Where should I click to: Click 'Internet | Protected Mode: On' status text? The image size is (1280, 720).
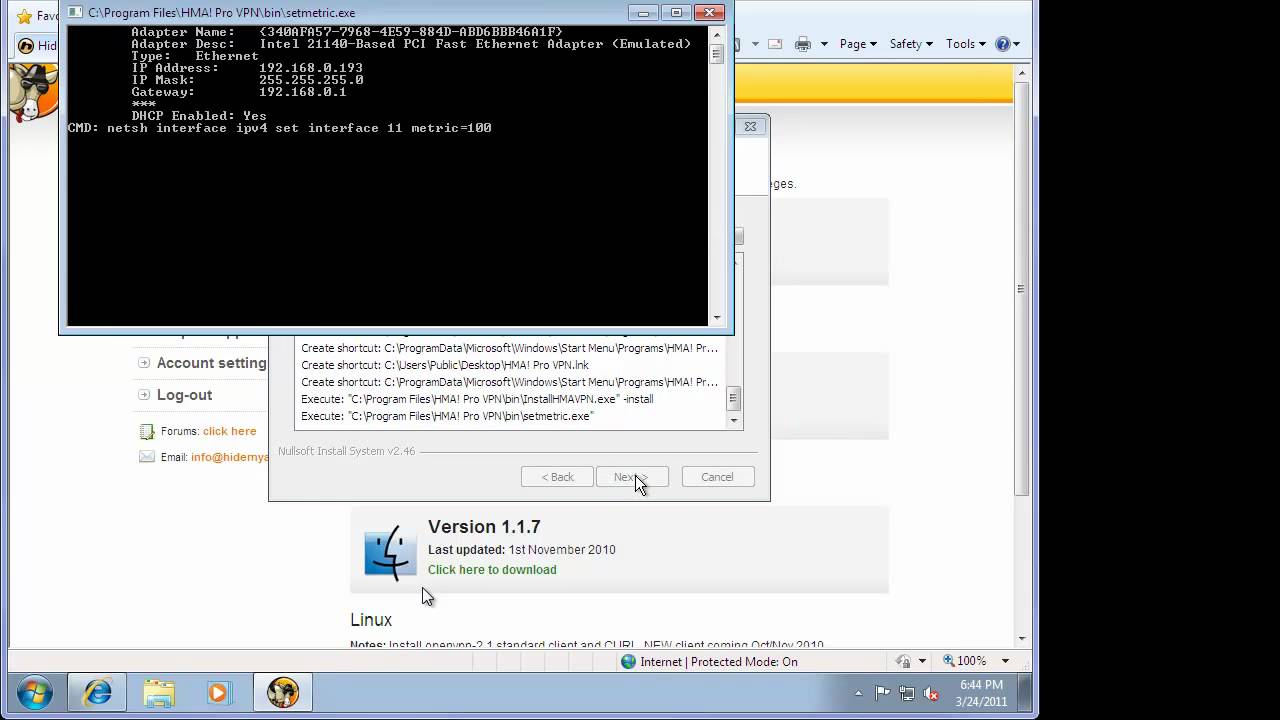pos(719,662)
